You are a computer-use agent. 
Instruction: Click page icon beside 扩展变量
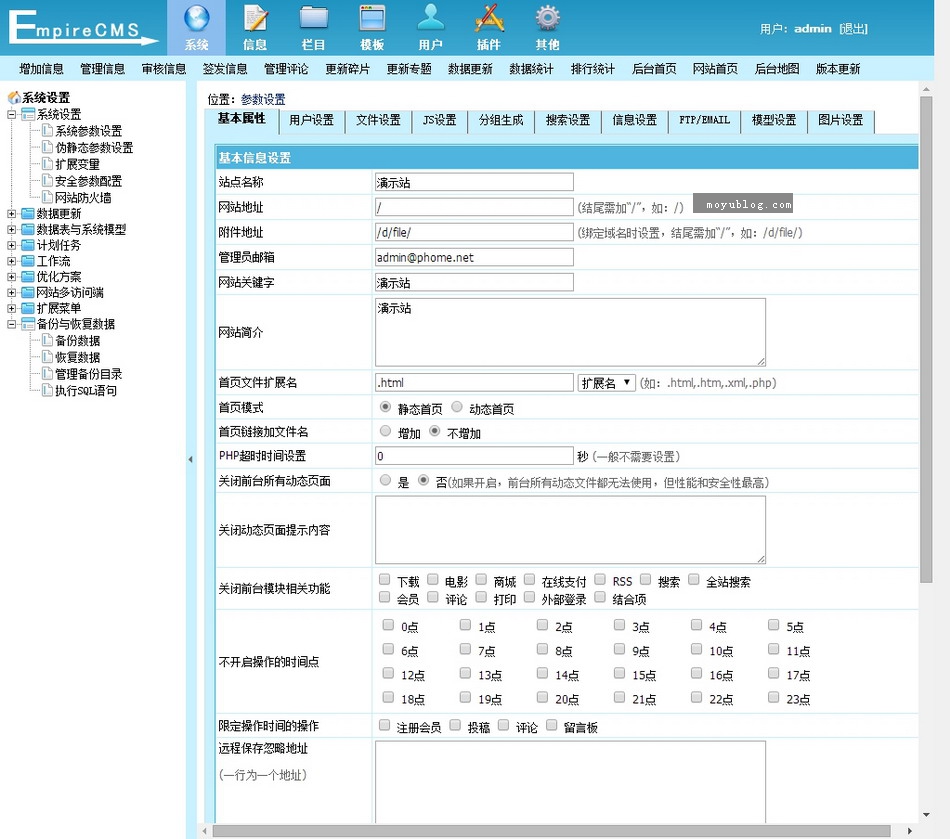pos(47,164)
